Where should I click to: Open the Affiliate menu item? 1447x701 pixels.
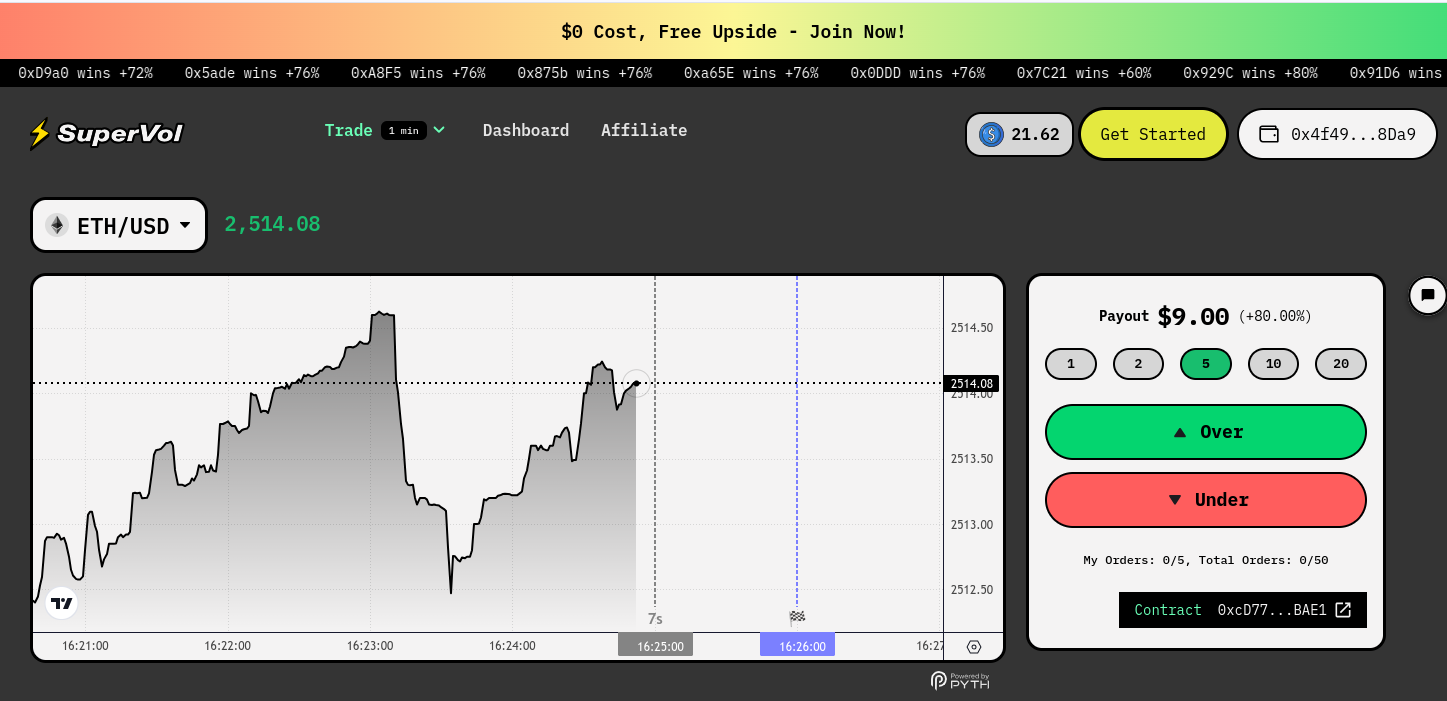(643, 130)
